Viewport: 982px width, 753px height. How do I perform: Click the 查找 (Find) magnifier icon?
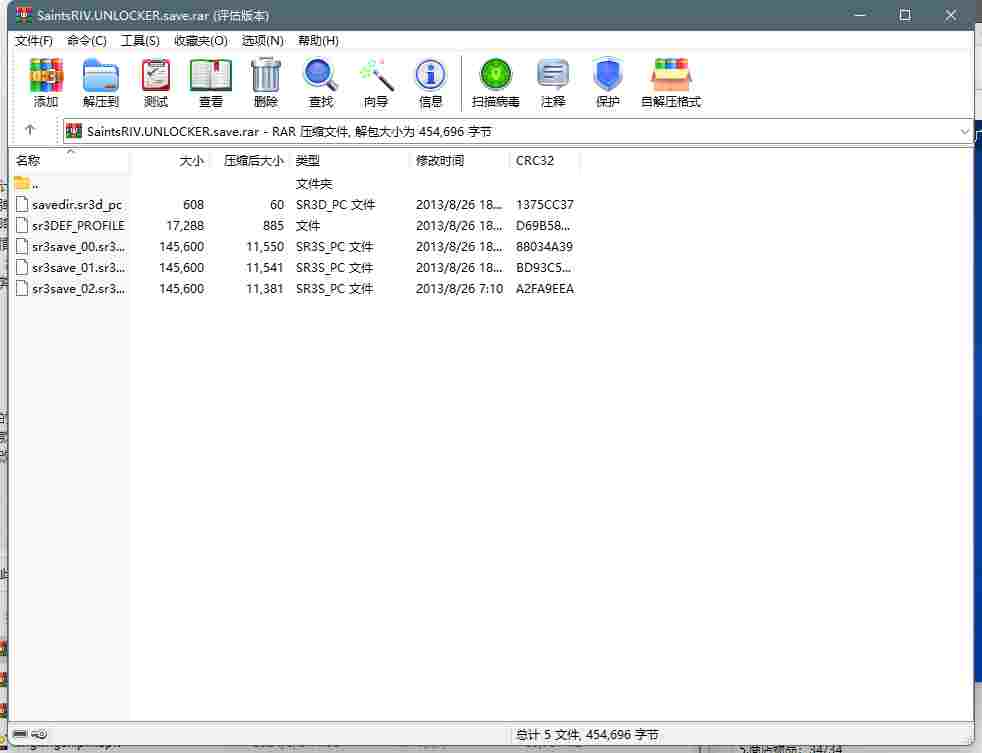[x=321, y=75]
